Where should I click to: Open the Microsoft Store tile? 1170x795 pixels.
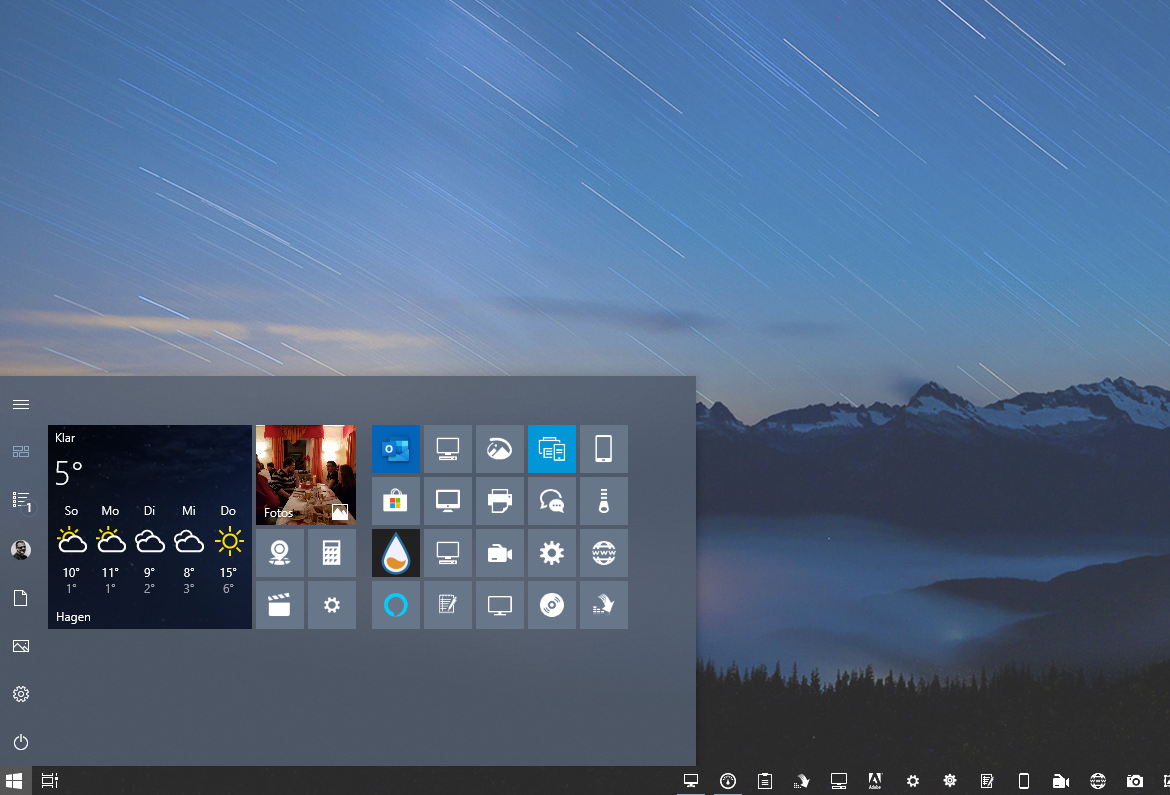pyautogui.click(x=395, y=501)
